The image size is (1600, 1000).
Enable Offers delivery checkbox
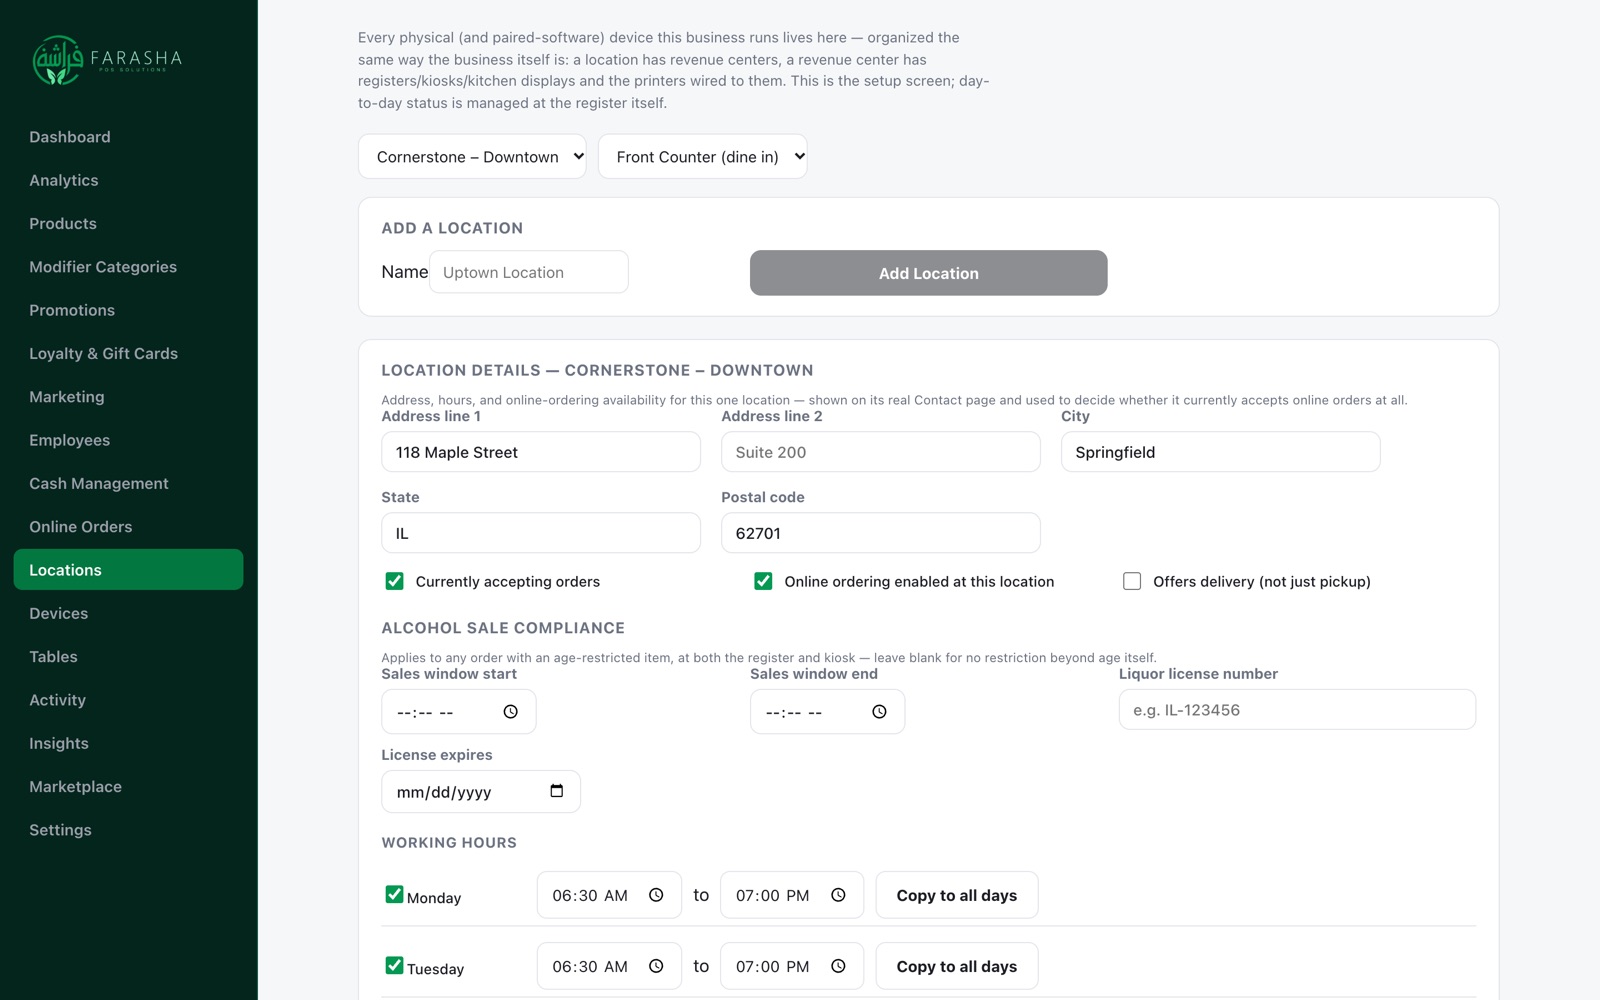pyautogui.click(x=1132, y=581)
